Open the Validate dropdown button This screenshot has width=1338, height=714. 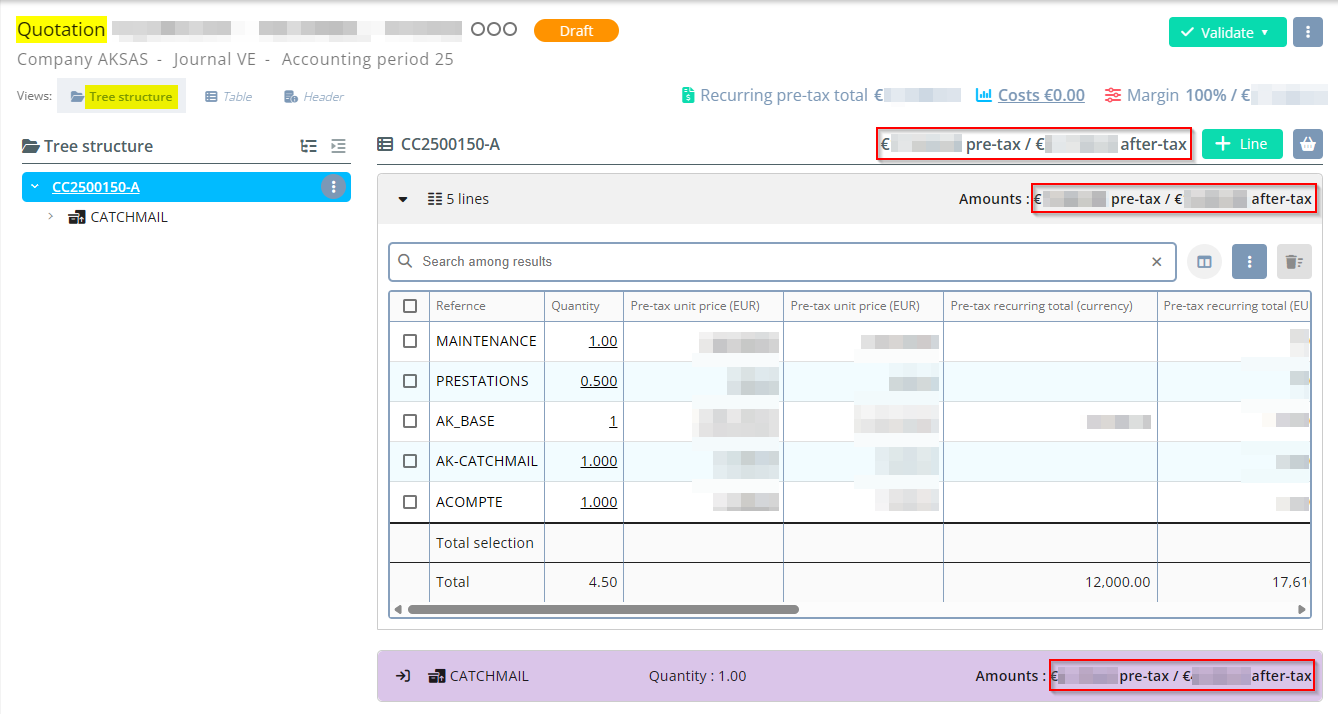click(x=1227, y=32)
